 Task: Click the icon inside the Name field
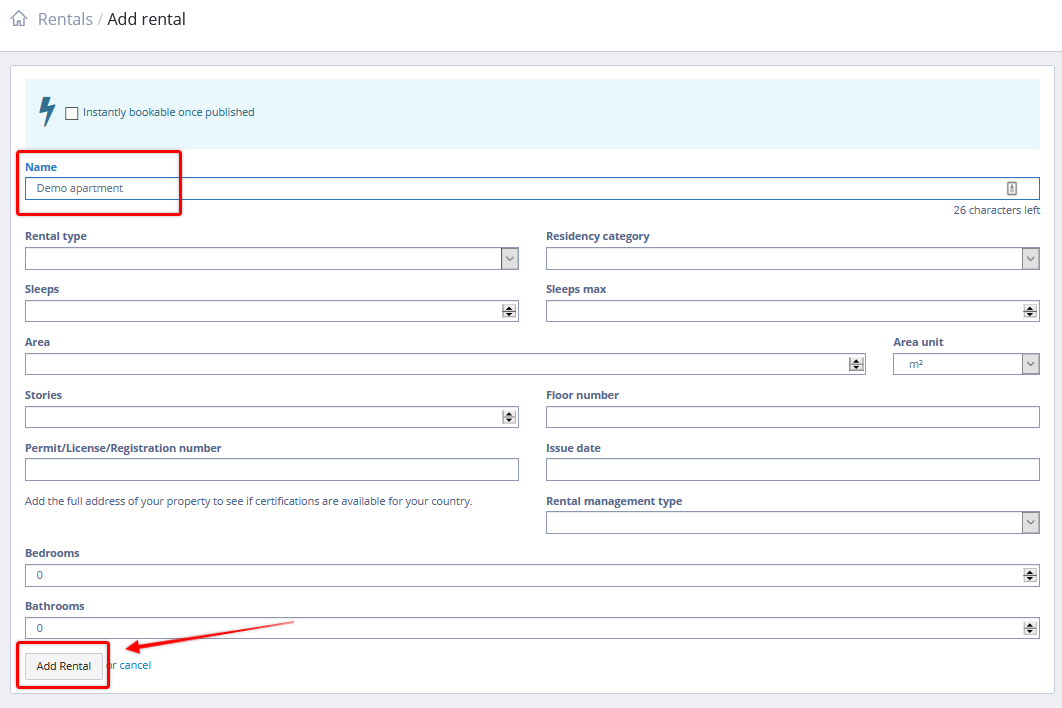(x=1011, y=188)
